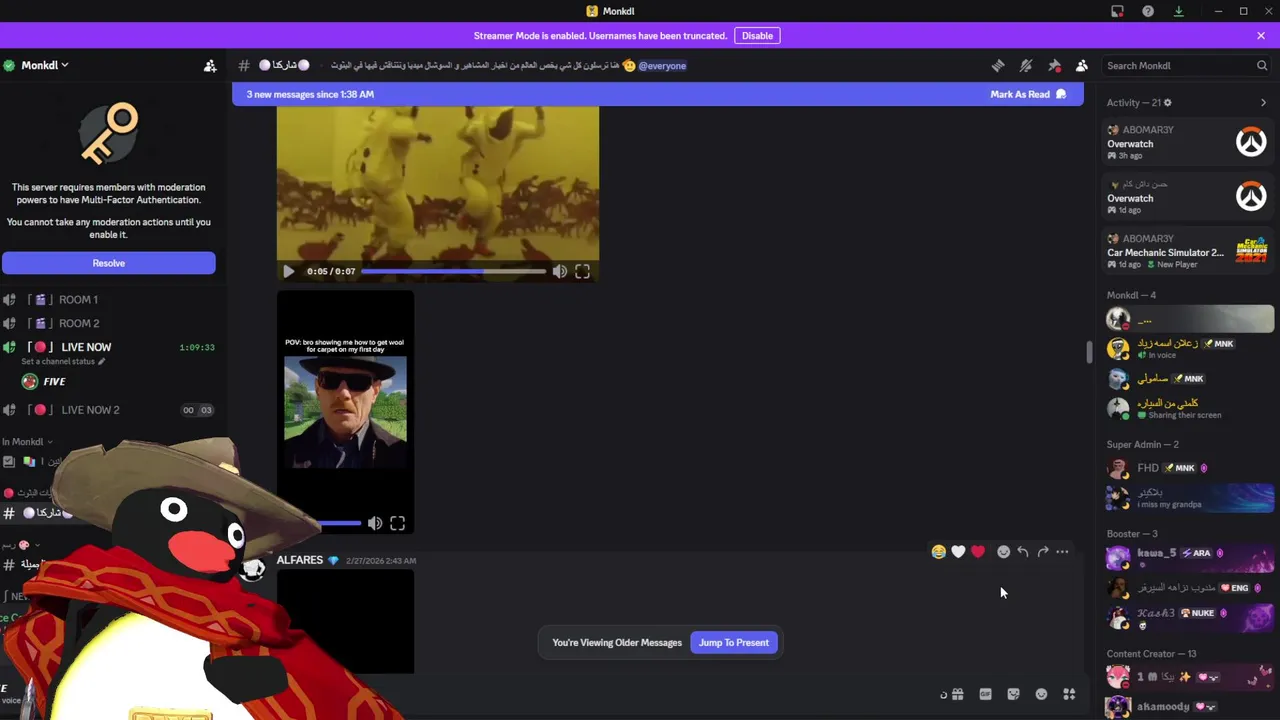Image resolution: width=1280 pixels, height=720 pixels.
Task: Click Jump To Present
Action: [734, 643]
